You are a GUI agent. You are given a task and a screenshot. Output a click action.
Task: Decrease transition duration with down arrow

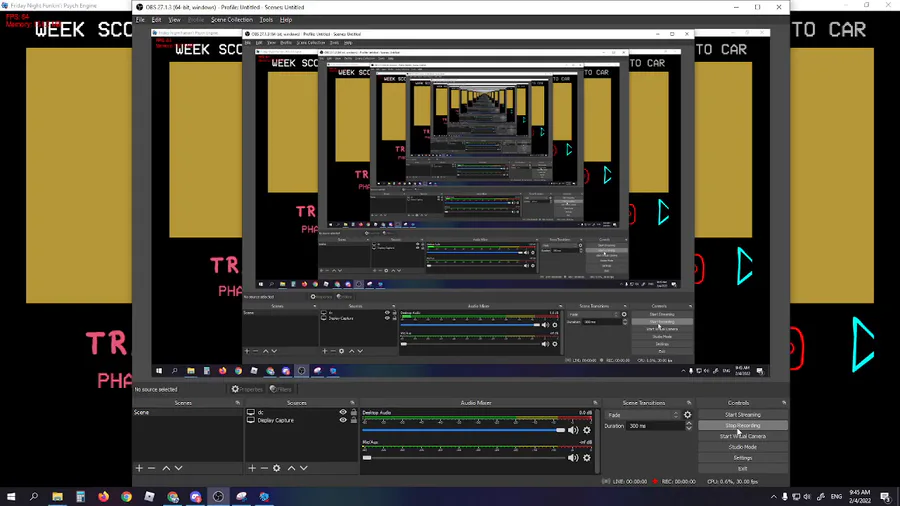(689, 429)
